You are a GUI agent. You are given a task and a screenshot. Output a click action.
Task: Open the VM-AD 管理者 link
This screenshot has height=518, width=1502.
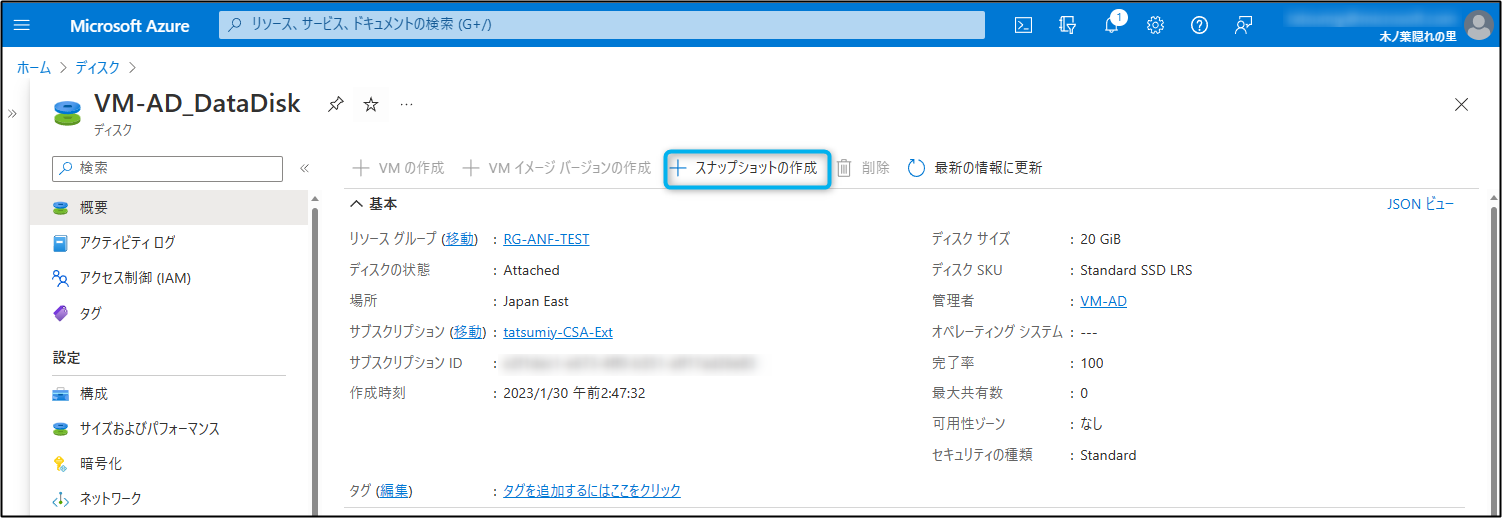click(x=1104, y=301)
